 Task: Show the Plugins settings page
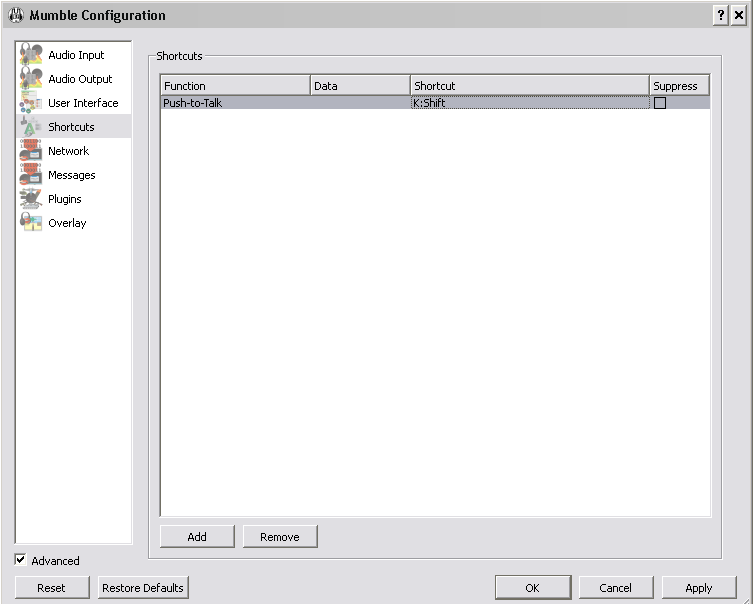click(x=74, y=198)
